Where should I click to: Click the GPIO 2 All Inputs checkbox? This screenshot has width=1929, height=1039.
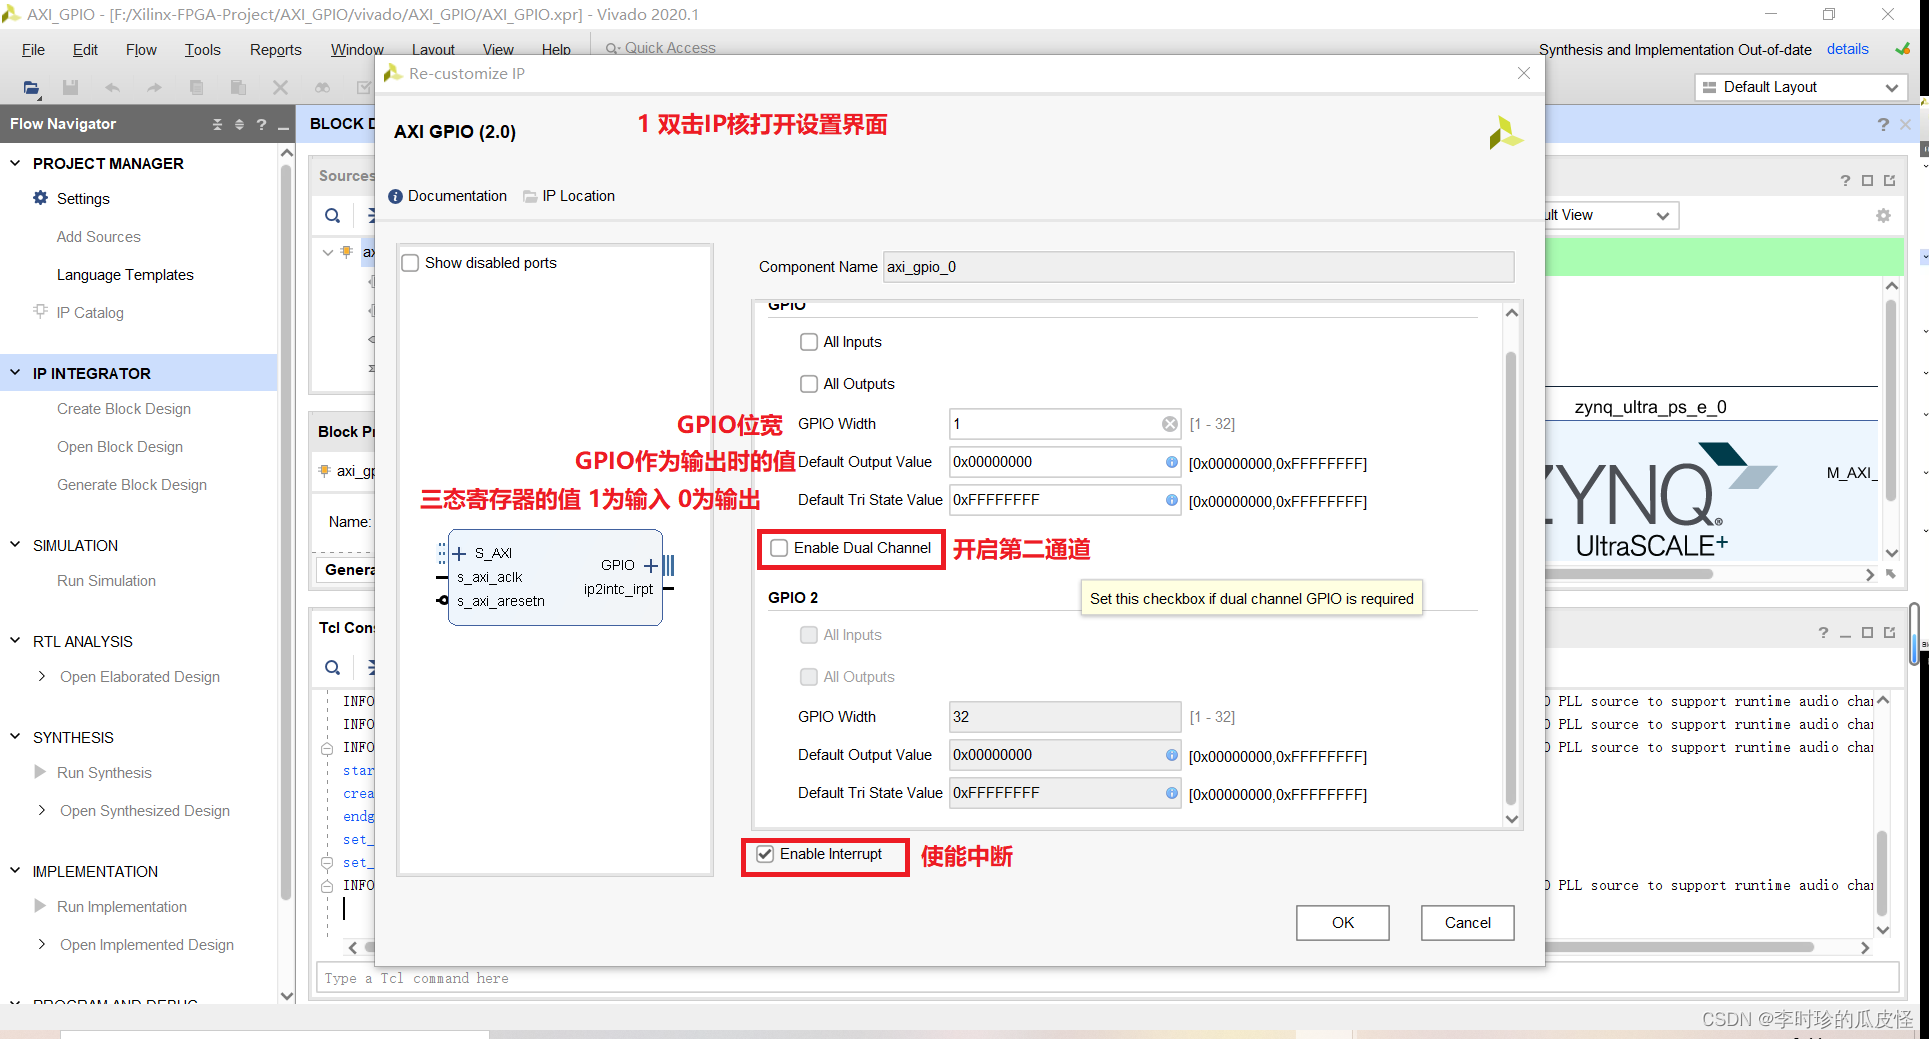[809, 635]
